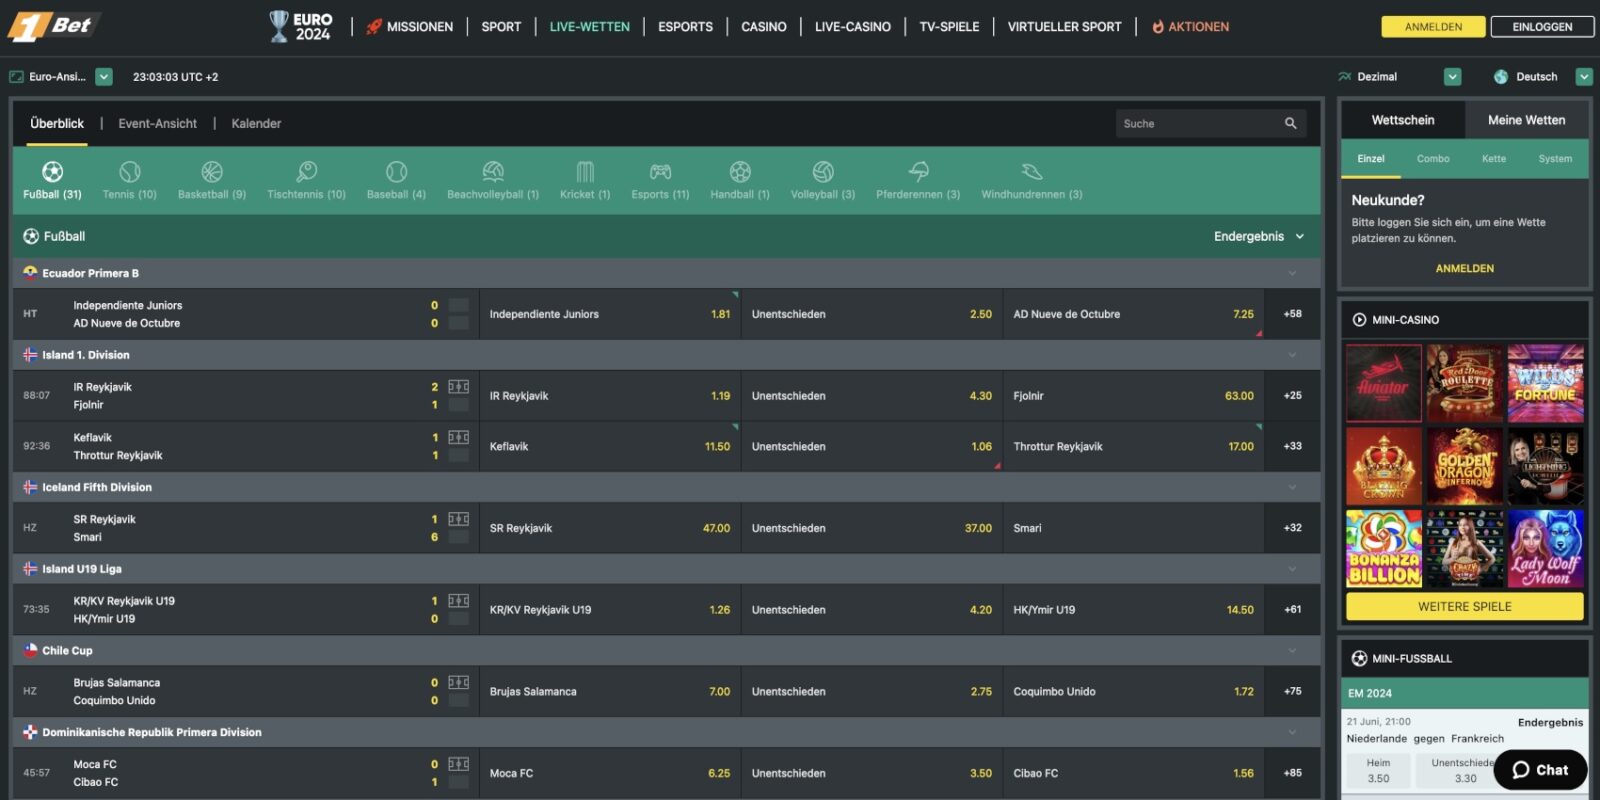This screenshot has width=1600, height=800.
Task: Select the Beachvolleyball (1) sport icon
Action: click(493, 172)
